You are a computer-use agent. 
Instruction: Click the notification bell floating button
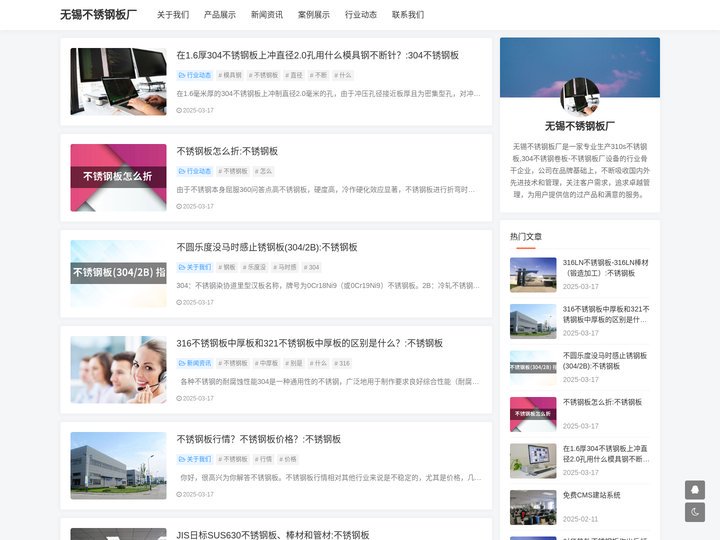pos(695,490)
